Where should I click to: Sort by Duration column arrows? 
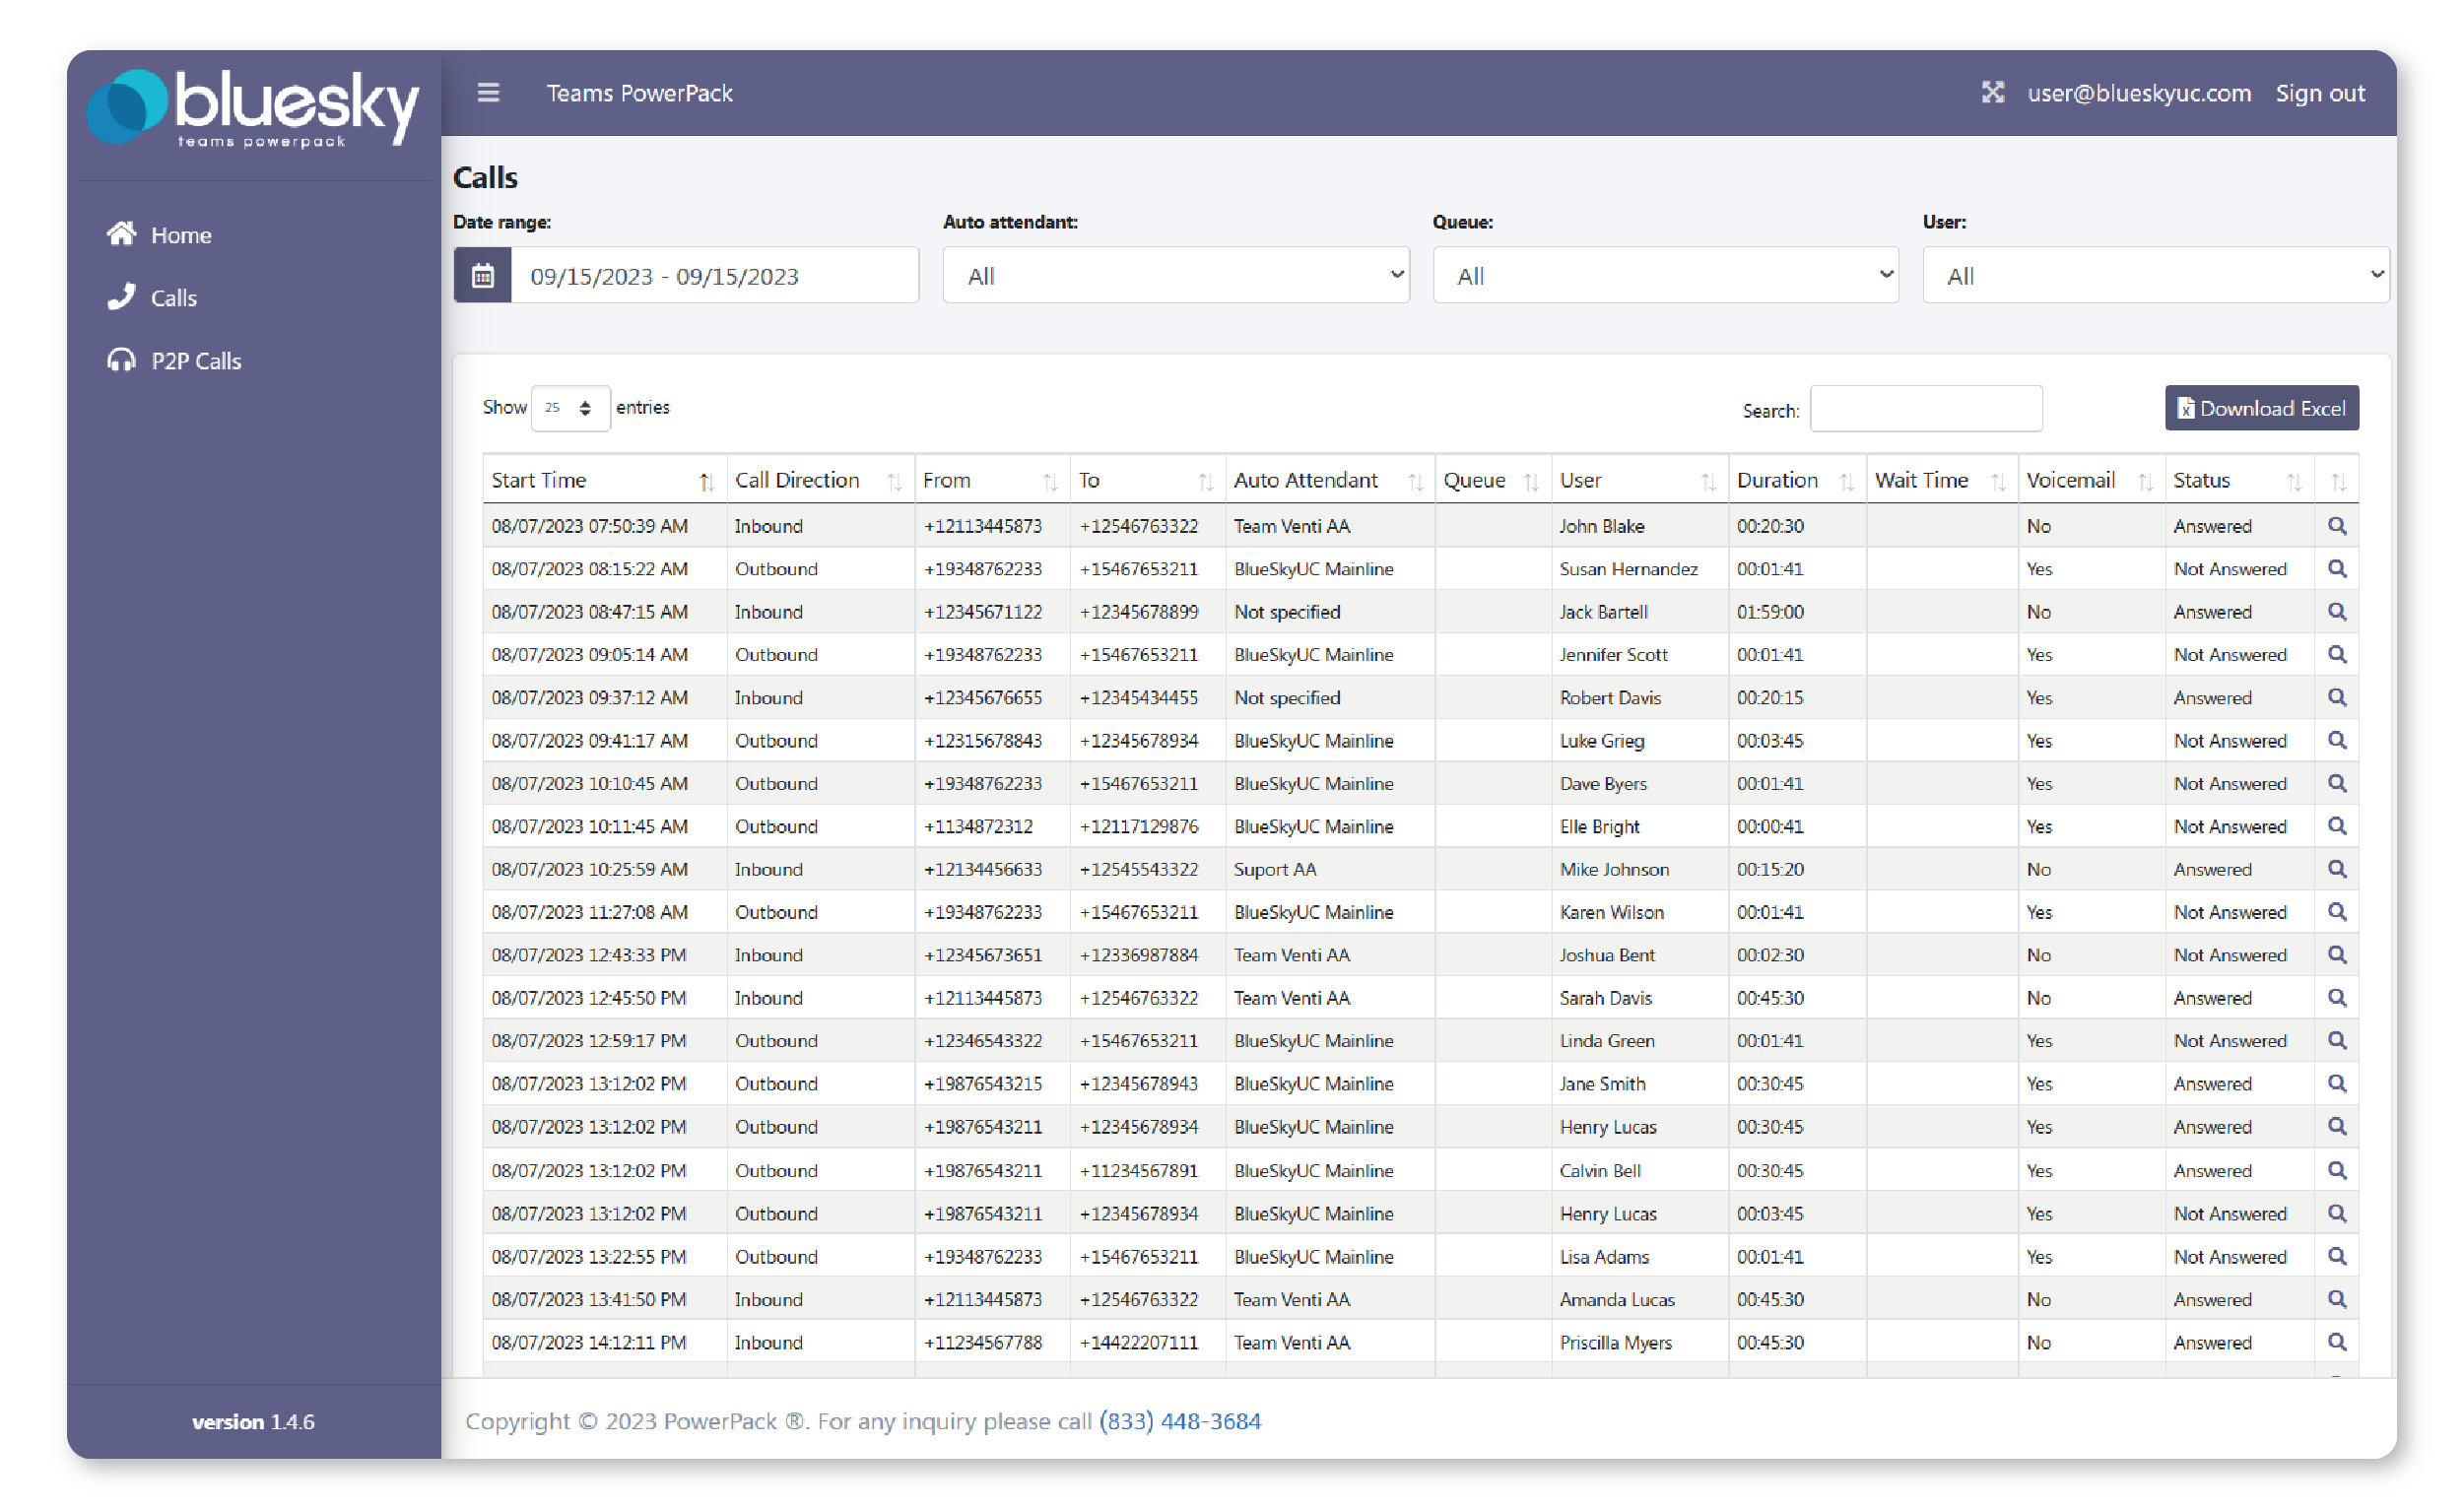click(1846, 482)
